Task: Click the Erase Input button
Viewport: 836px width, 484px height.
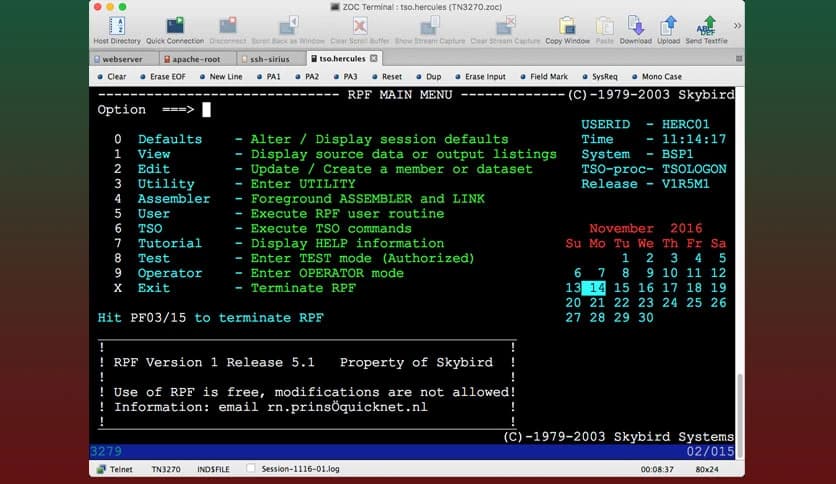Action: (x=480, y=77)
